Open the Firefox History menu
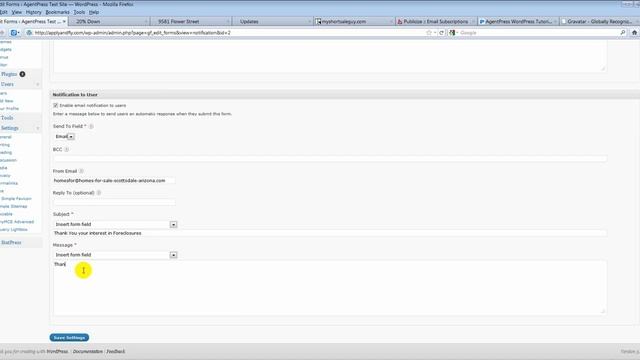This screenshot has width=640, height=360. (33, 12)
